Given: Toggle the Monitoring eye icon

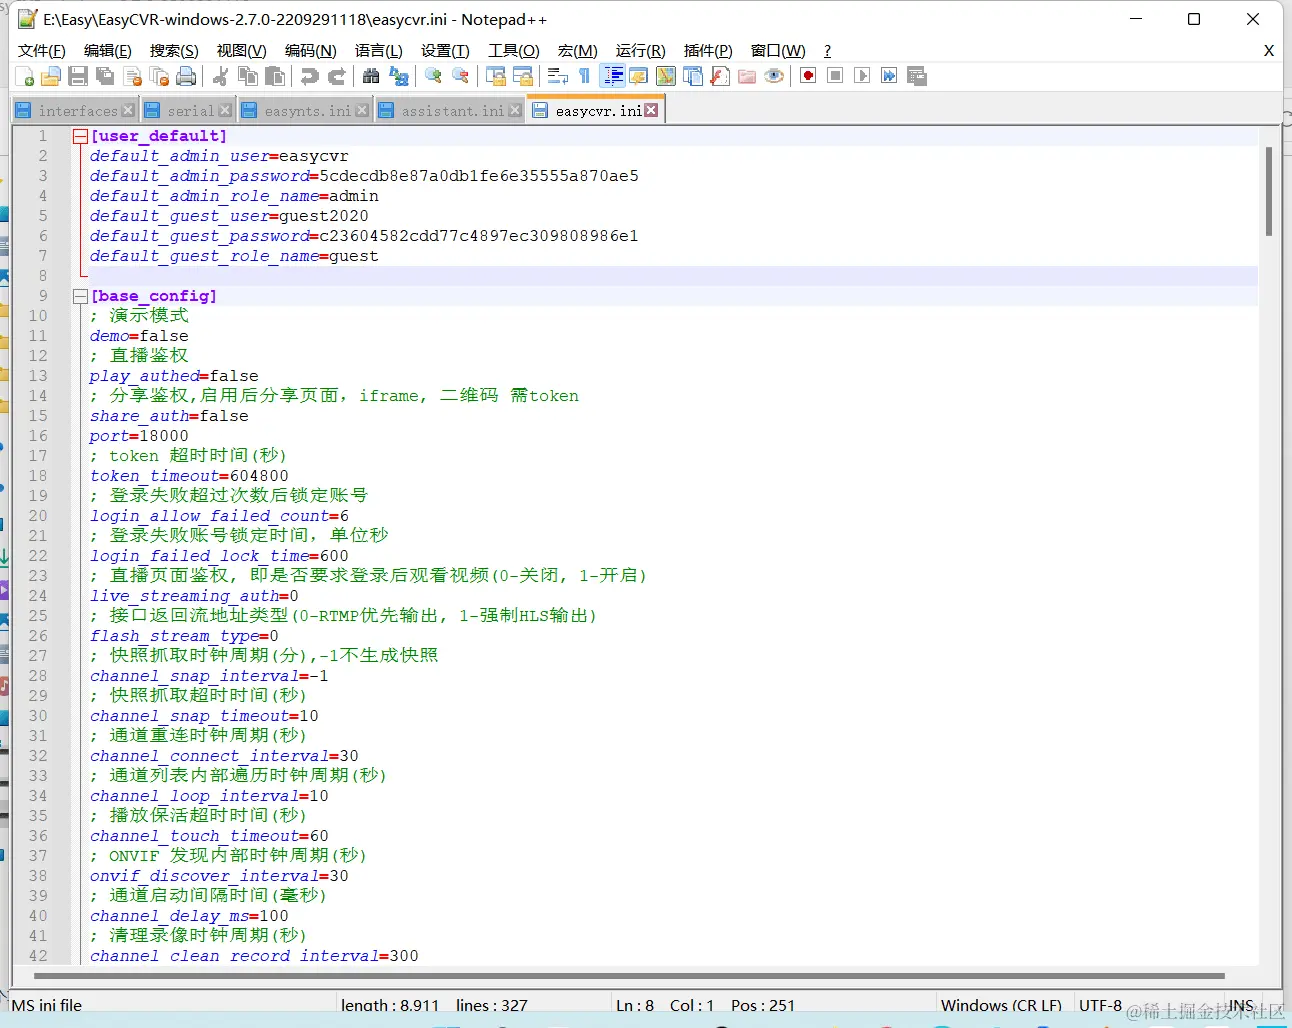Looking at the screenshot, I should click(x=774, y=76).
